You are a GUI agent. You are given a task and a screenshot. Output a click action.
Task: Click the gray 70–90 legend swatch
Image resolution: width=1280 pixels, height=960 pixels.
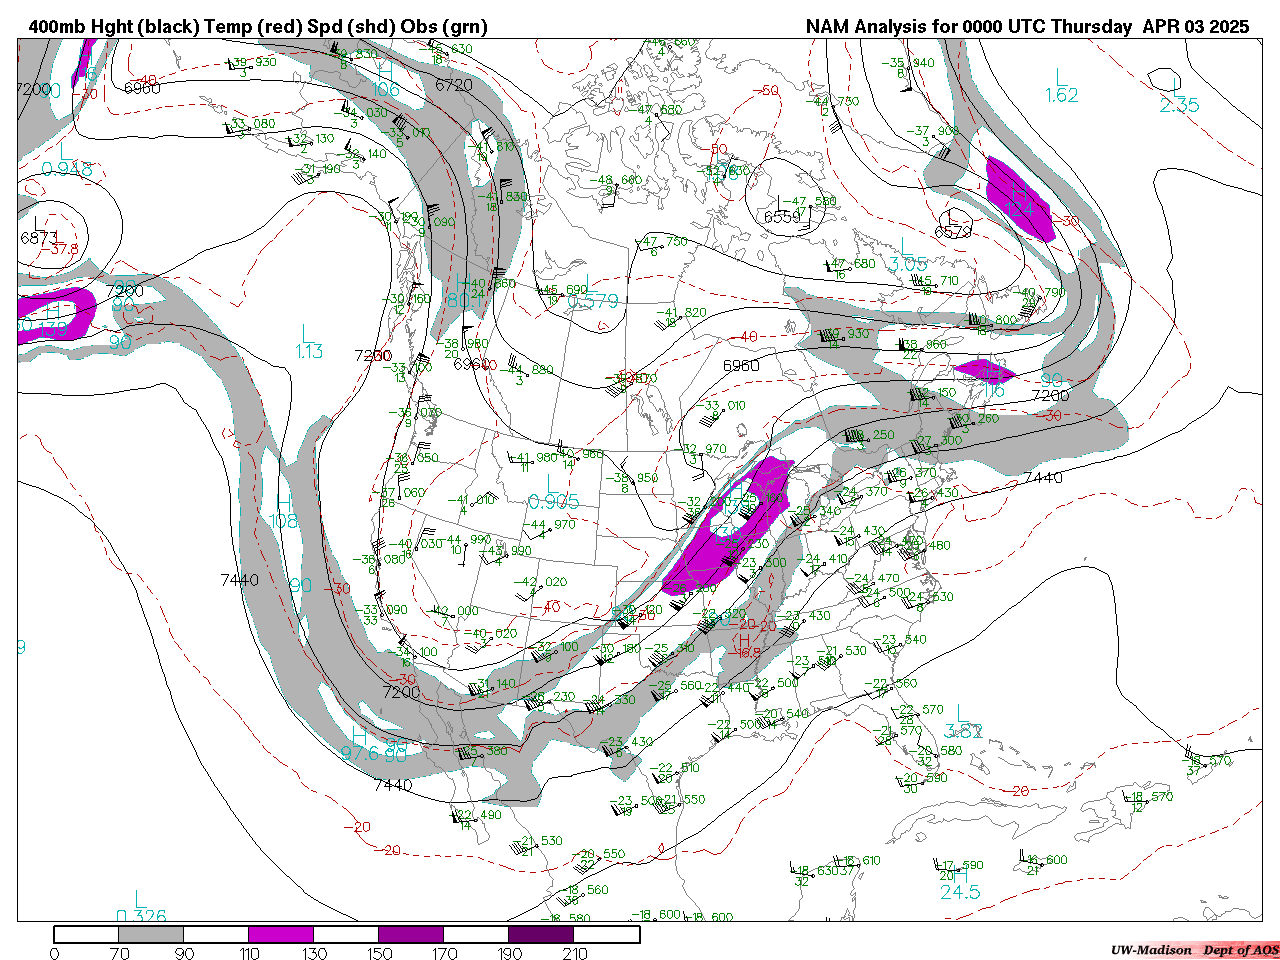point(151,934)
